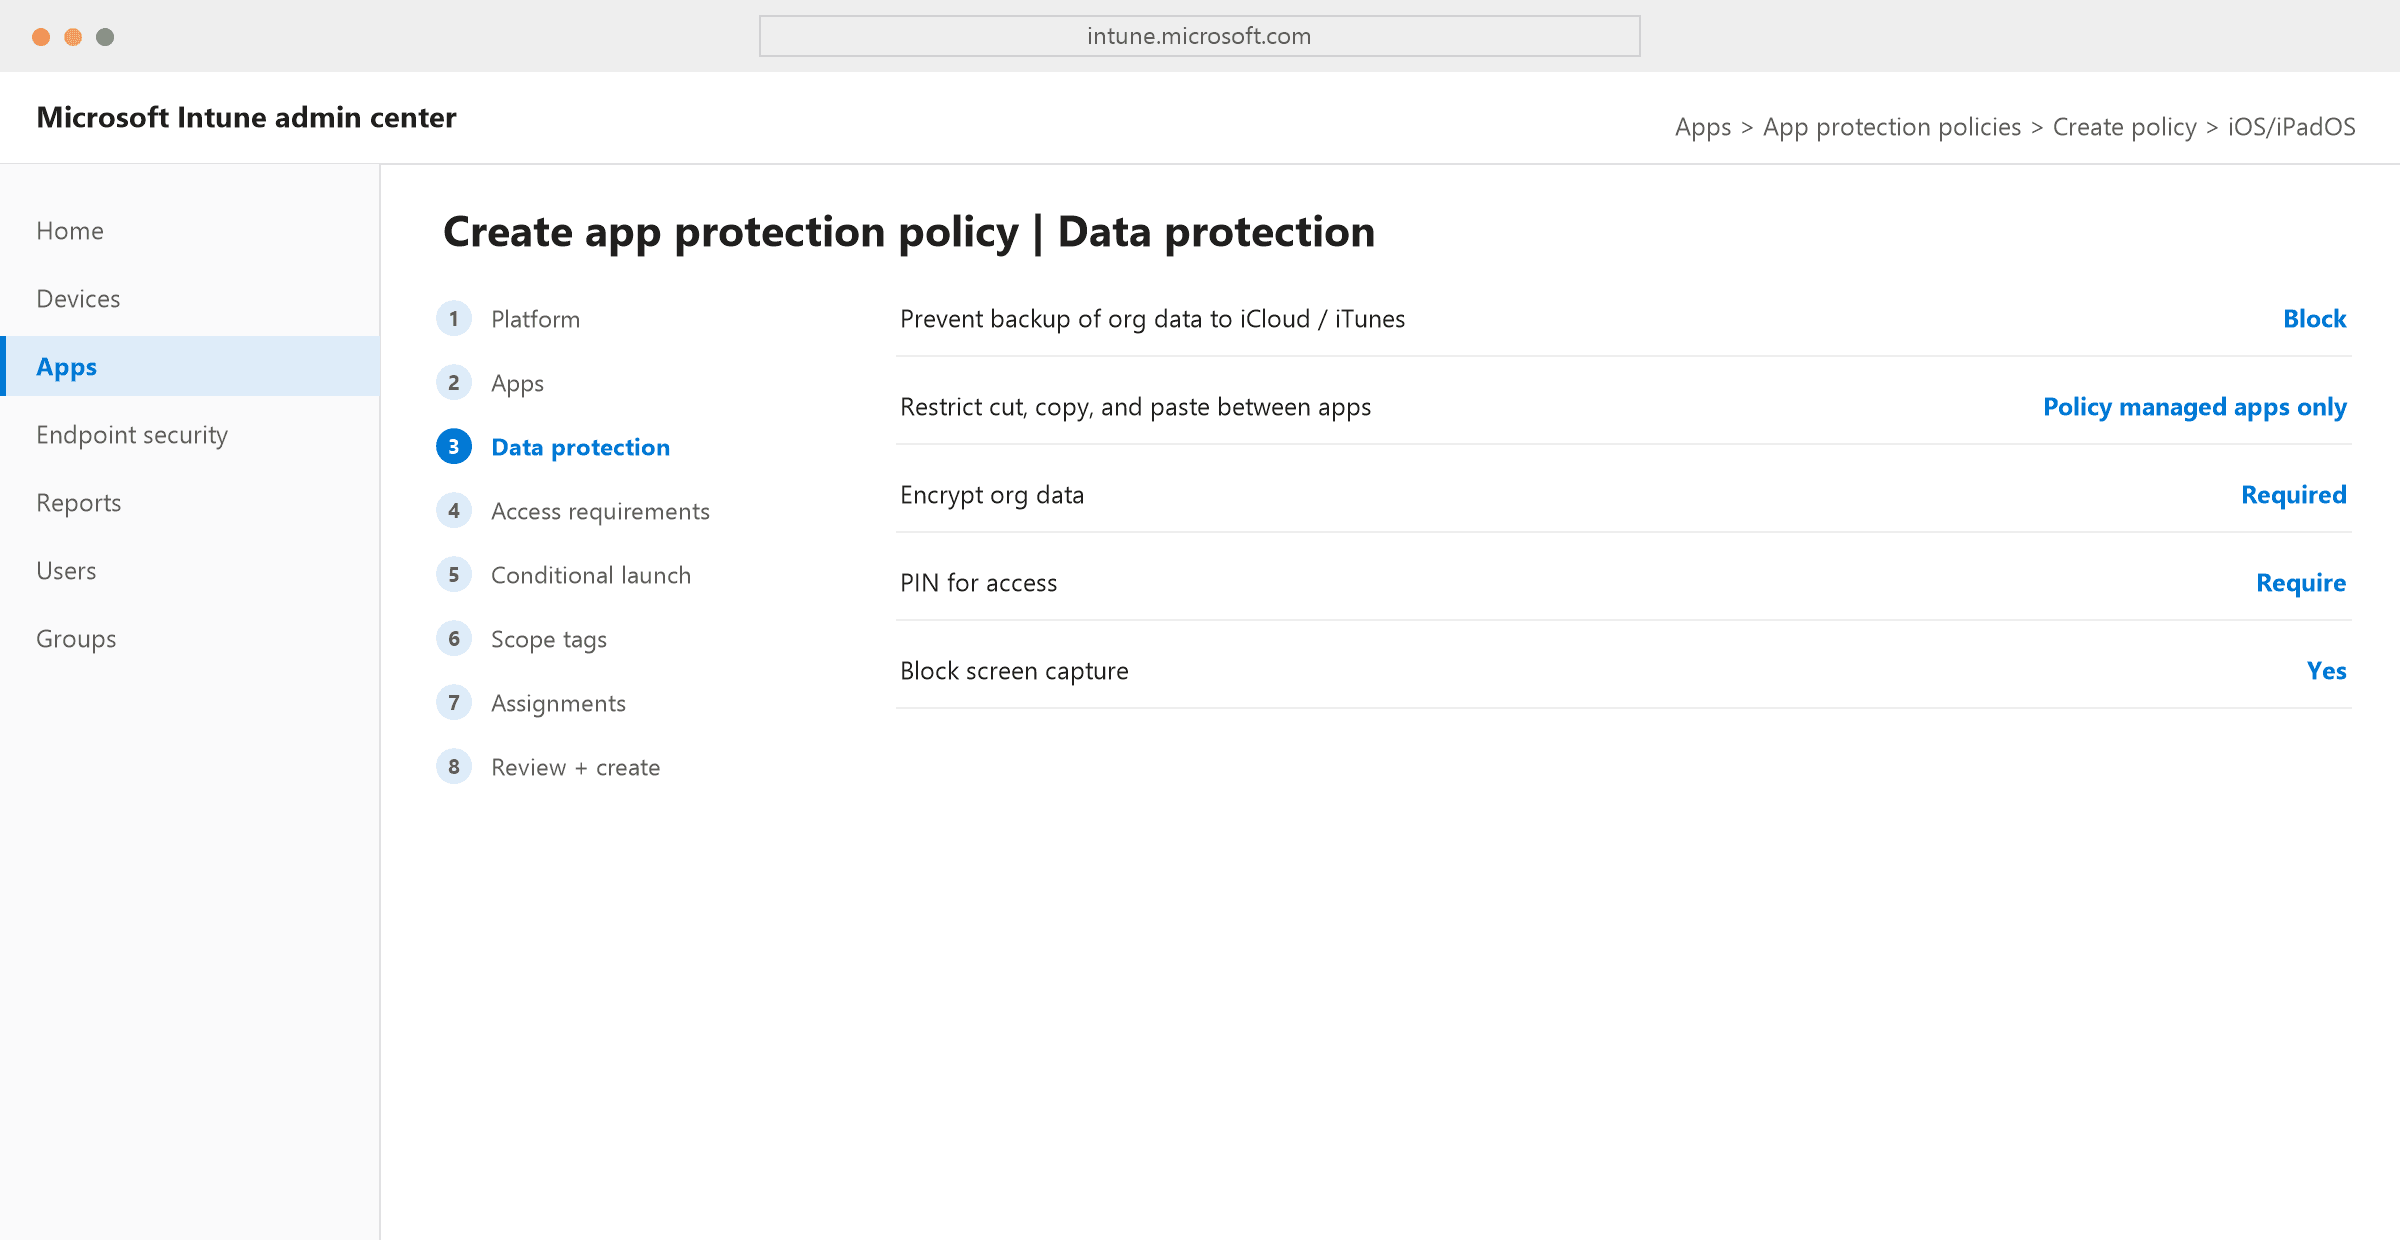Click step 5 number circle

[454, 575]
